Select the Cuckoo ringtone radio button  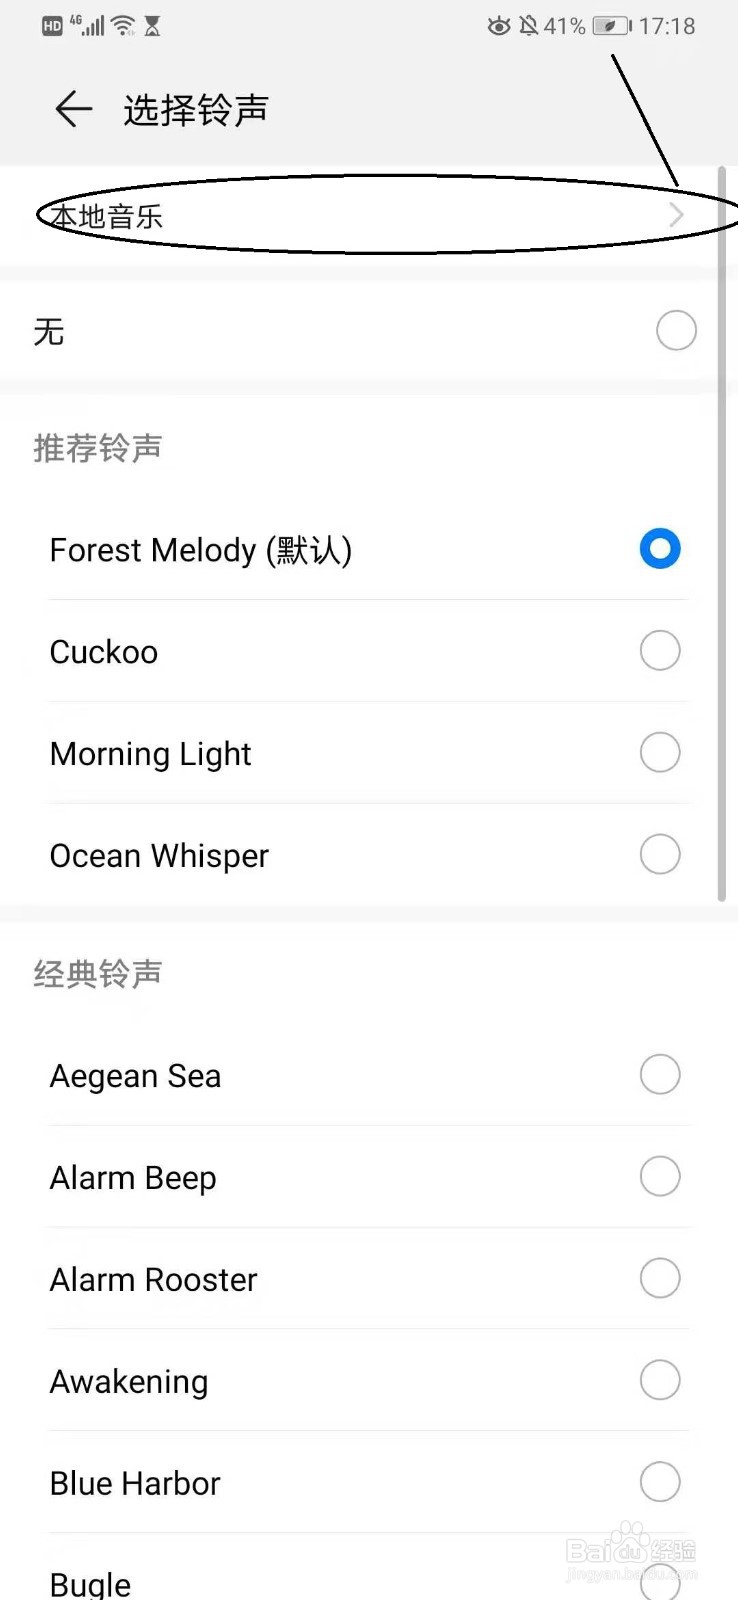pyautogui.click(x=660, y=651)
